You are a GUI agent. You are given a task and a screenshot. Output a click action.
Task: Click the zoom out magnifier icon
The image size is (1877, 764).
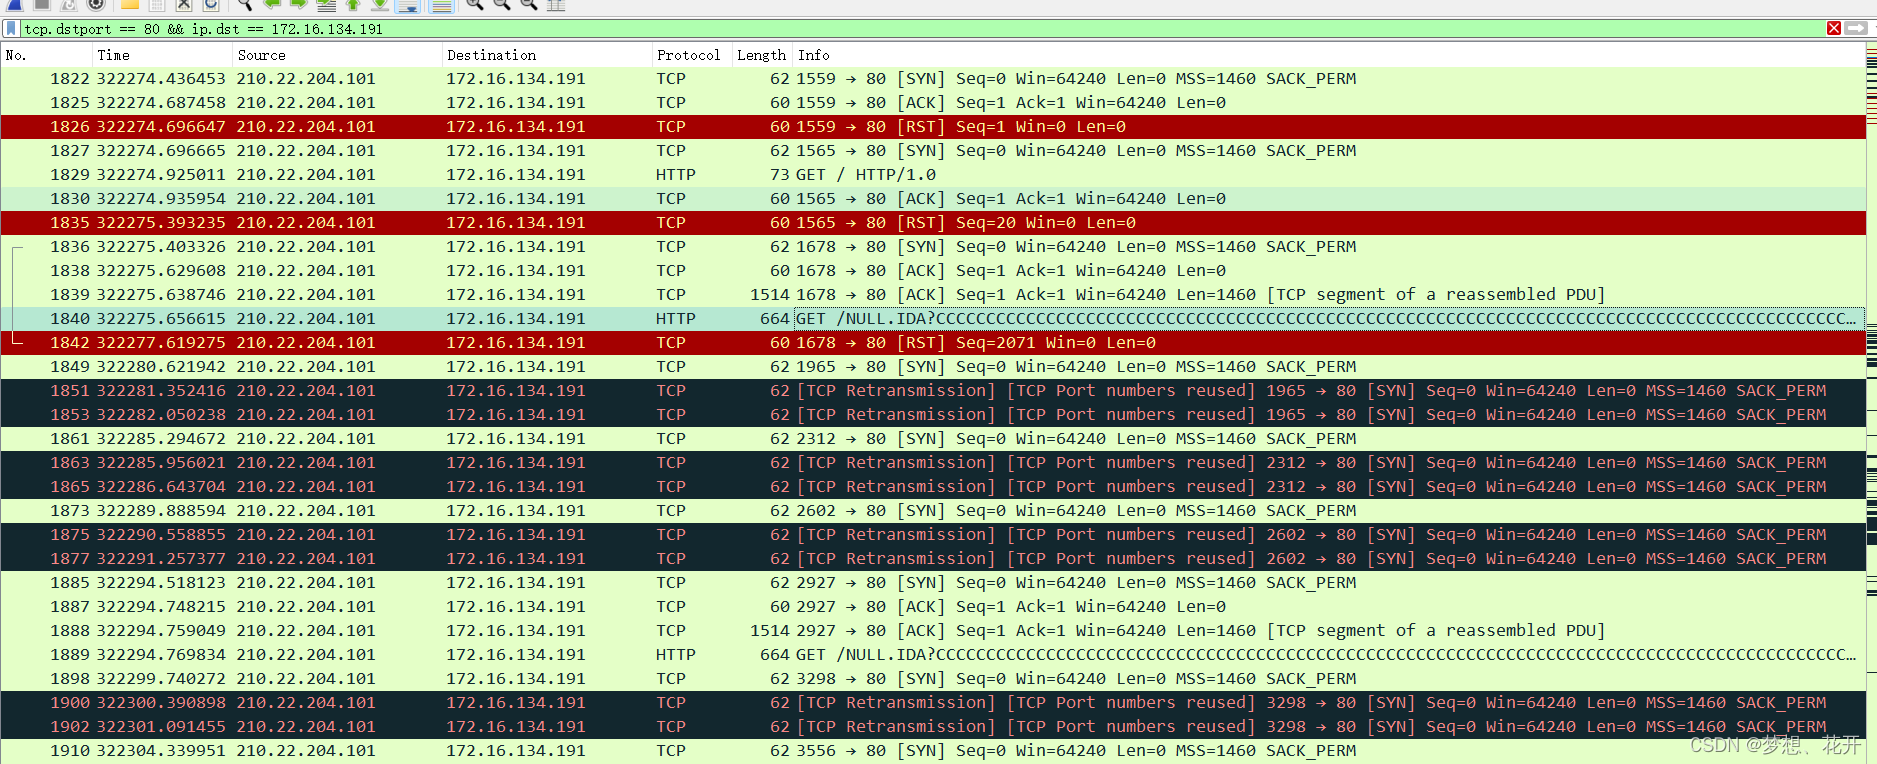502,5
